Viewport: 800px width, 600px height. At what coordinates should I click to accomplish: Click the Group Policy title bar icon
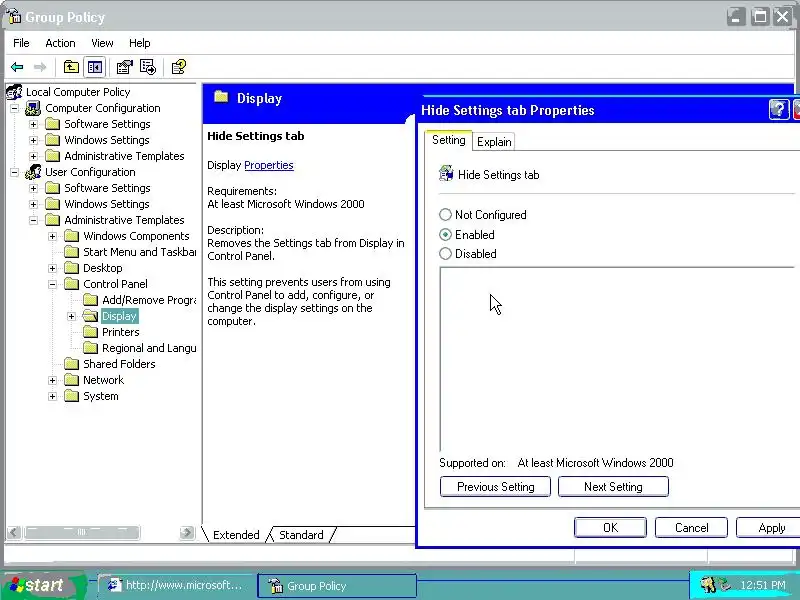tap(14, 16)
